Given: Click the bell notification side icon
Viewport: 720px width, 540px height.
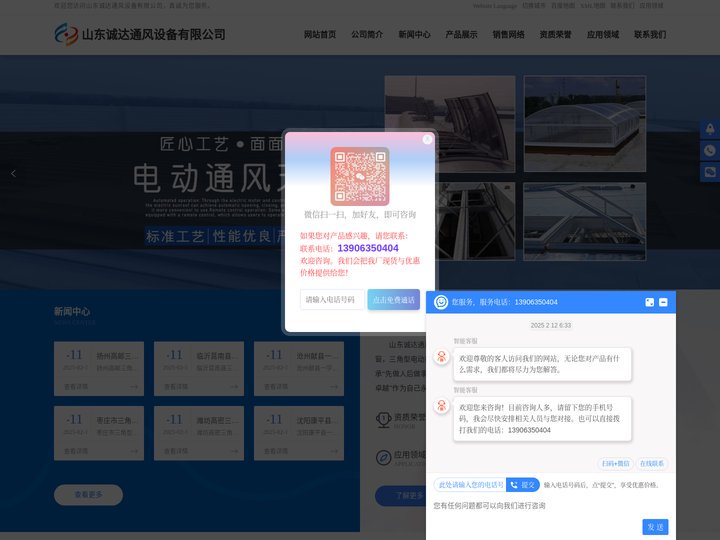Looking at the screenshot, I should pyautogui.click(x=710, y=129).
